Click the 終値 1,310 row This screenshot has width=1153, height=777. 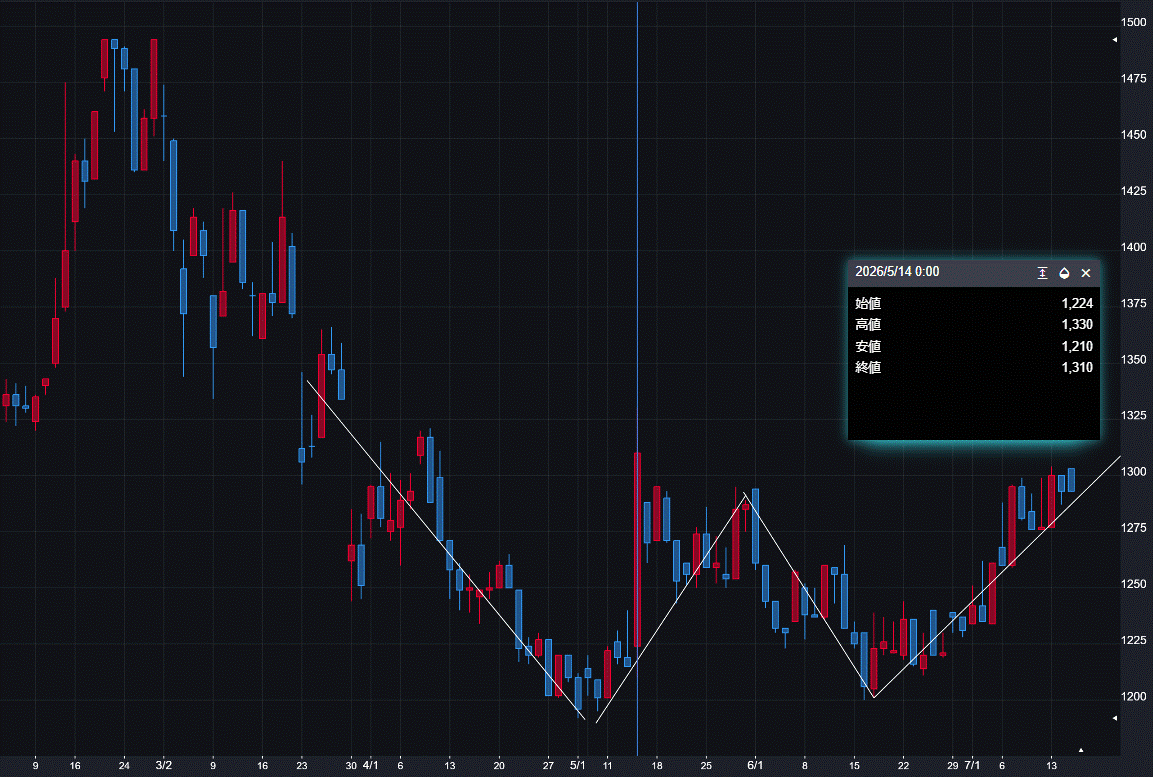[974, 368]
